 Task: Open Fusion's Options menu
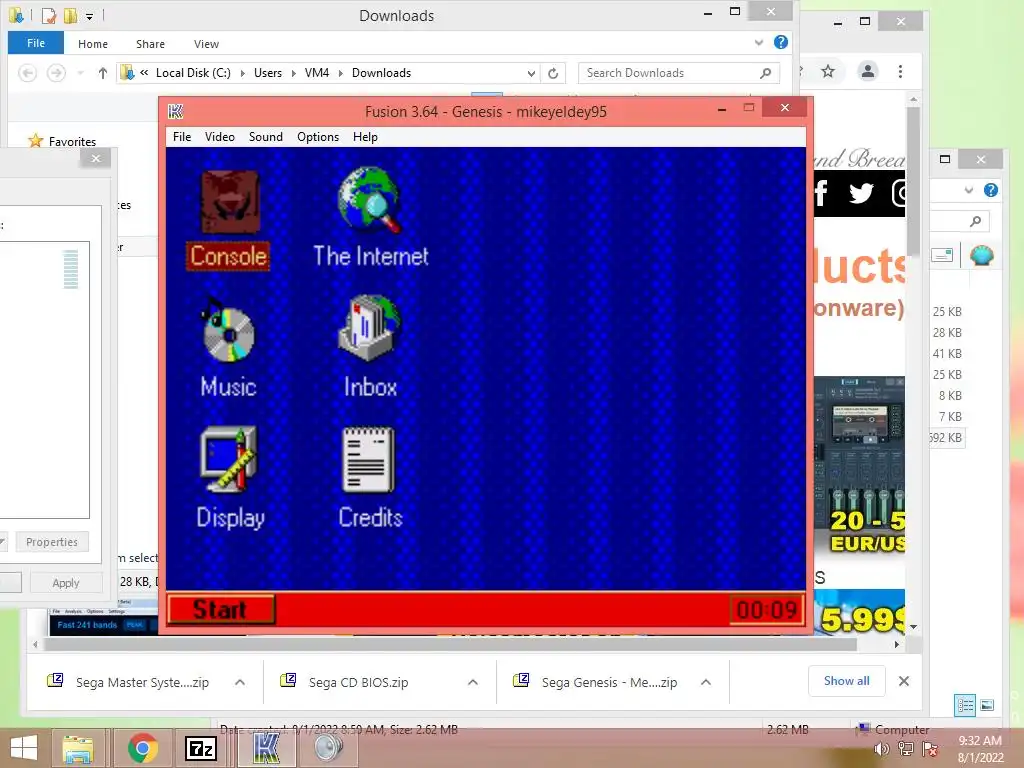click(x=317, y=136)
